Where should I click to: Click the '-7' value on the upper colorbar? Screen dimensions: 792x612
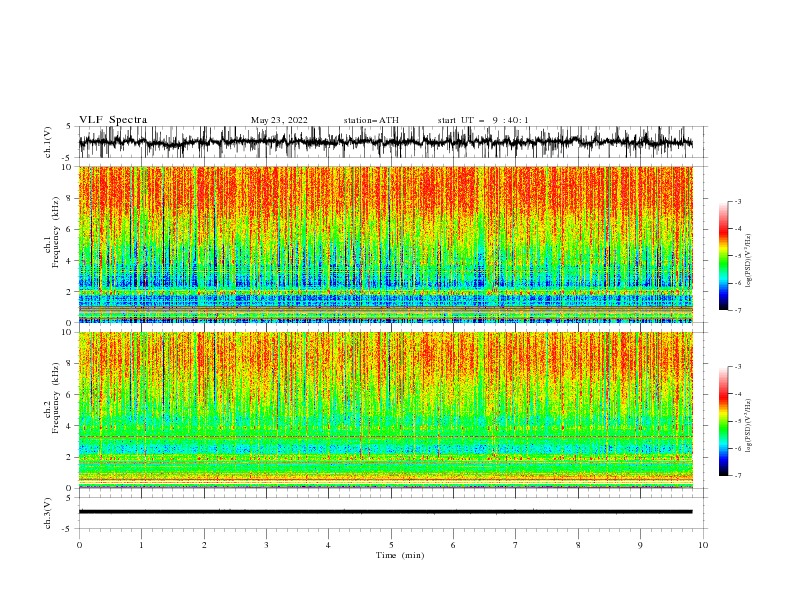click(738, 311)
